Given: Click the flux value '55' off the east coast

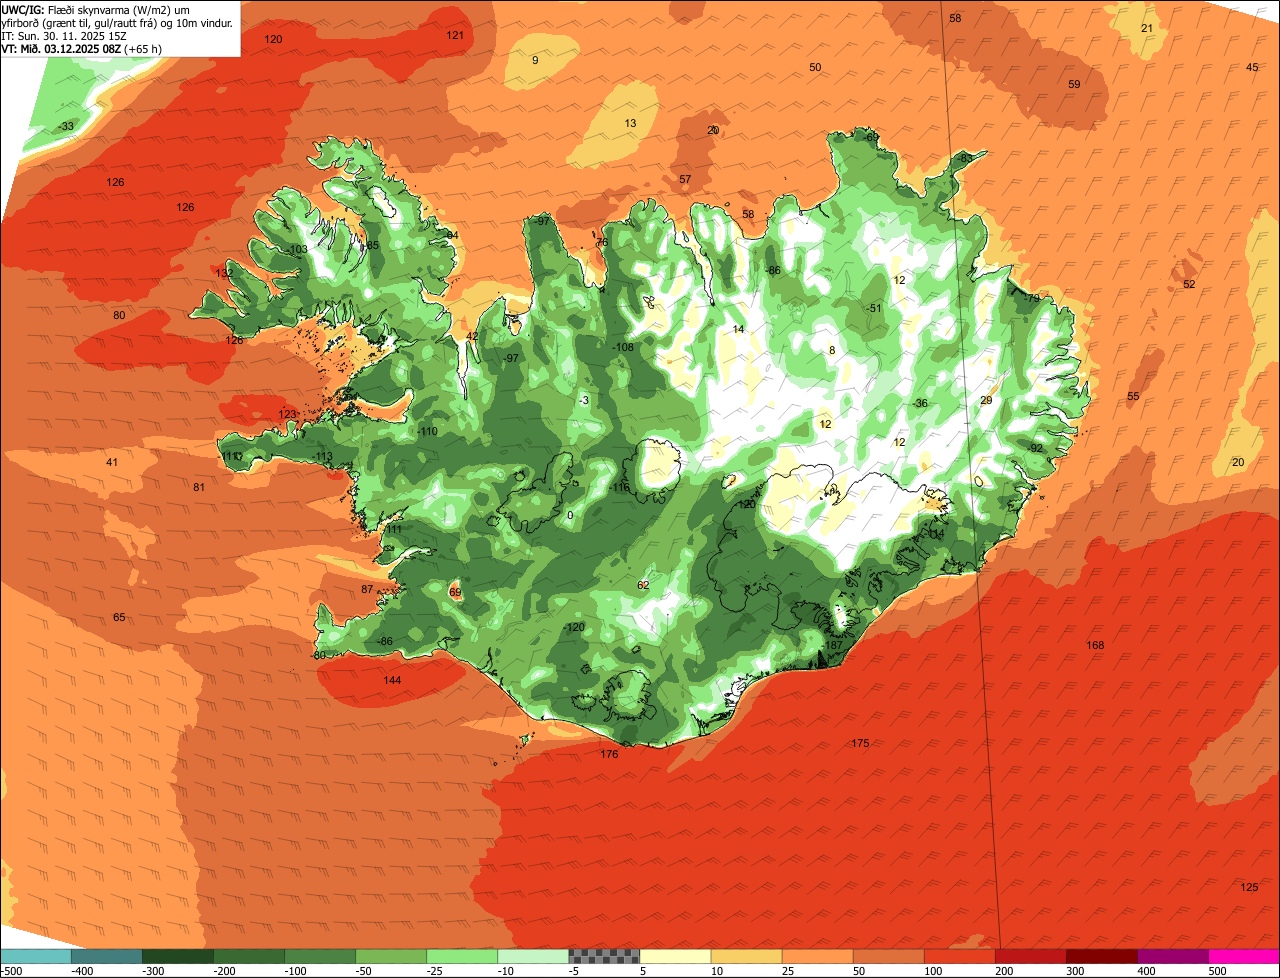Looking at the screenshot, I should click(1133, 396).
